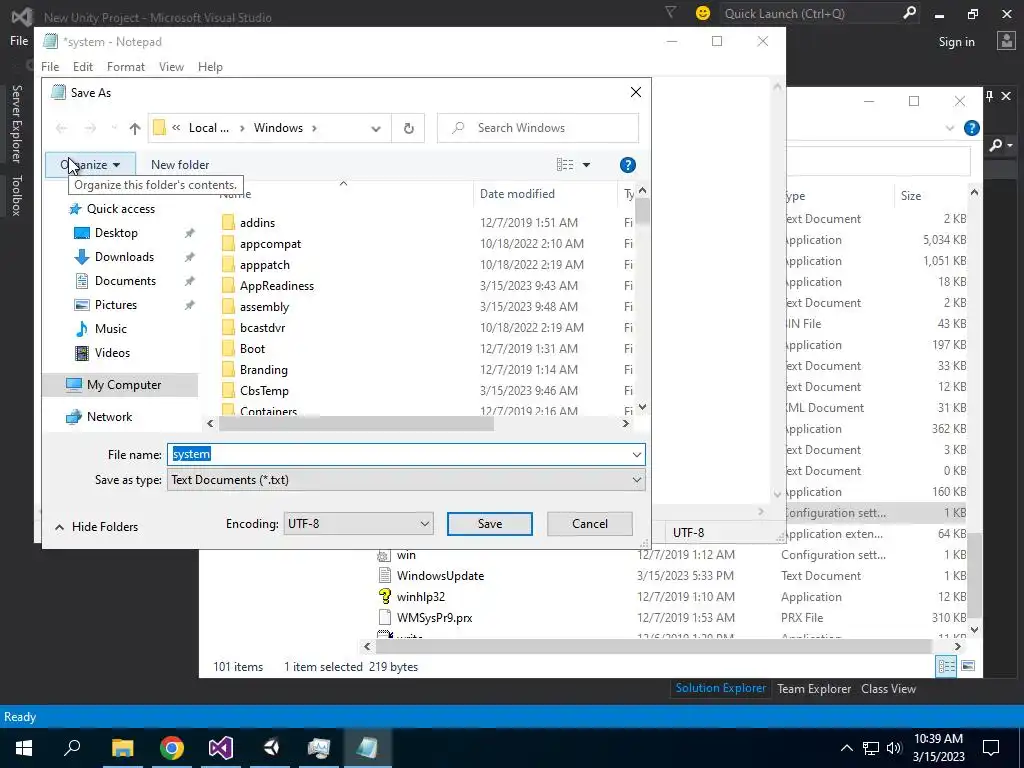Select Quick access in the navigation pane
Screen dimensions: 1024x768
point(121,209)
